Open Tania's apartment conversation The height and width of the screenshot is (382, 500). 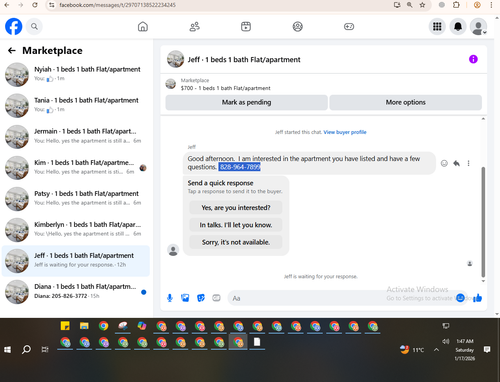click(76, 105)
